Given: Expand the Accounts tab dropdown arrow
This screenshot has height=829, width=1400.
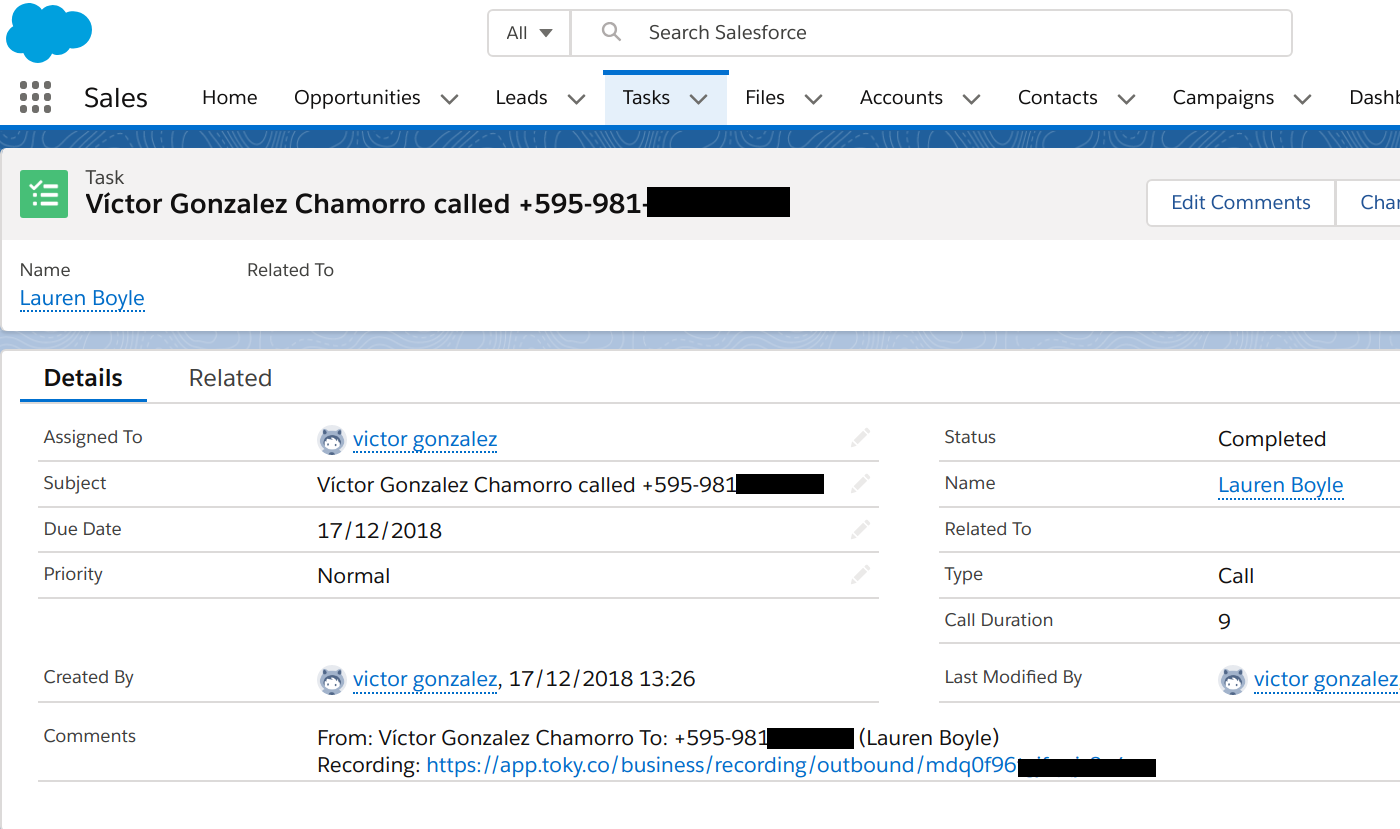Looking at the screenshot, I should point(970,99).
